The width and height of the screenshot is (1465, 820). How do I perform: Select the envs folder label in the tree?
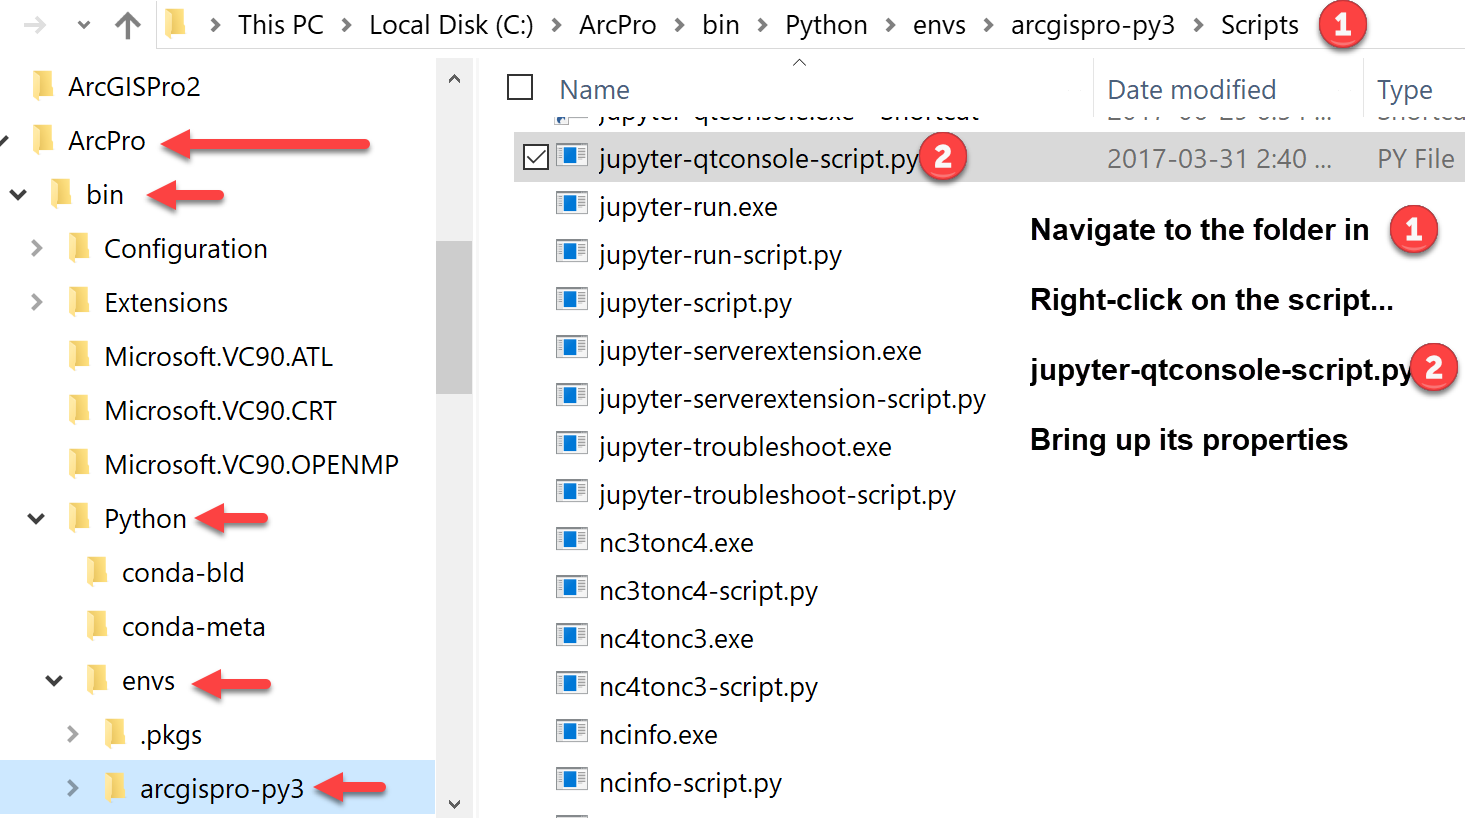(148, 681)
